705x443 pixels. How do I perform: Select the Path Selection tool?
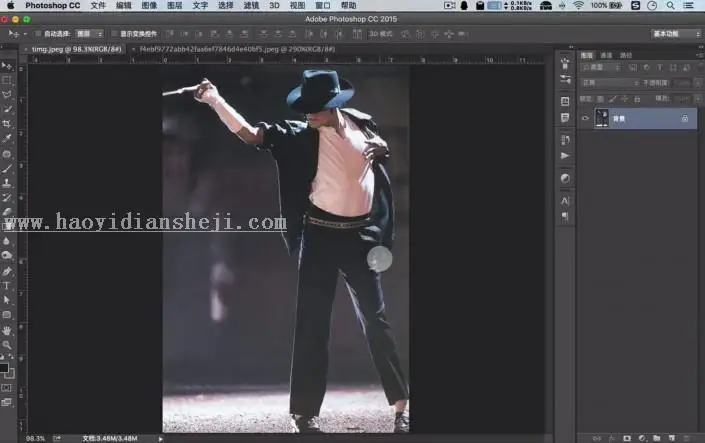click(x=7, y=300)
